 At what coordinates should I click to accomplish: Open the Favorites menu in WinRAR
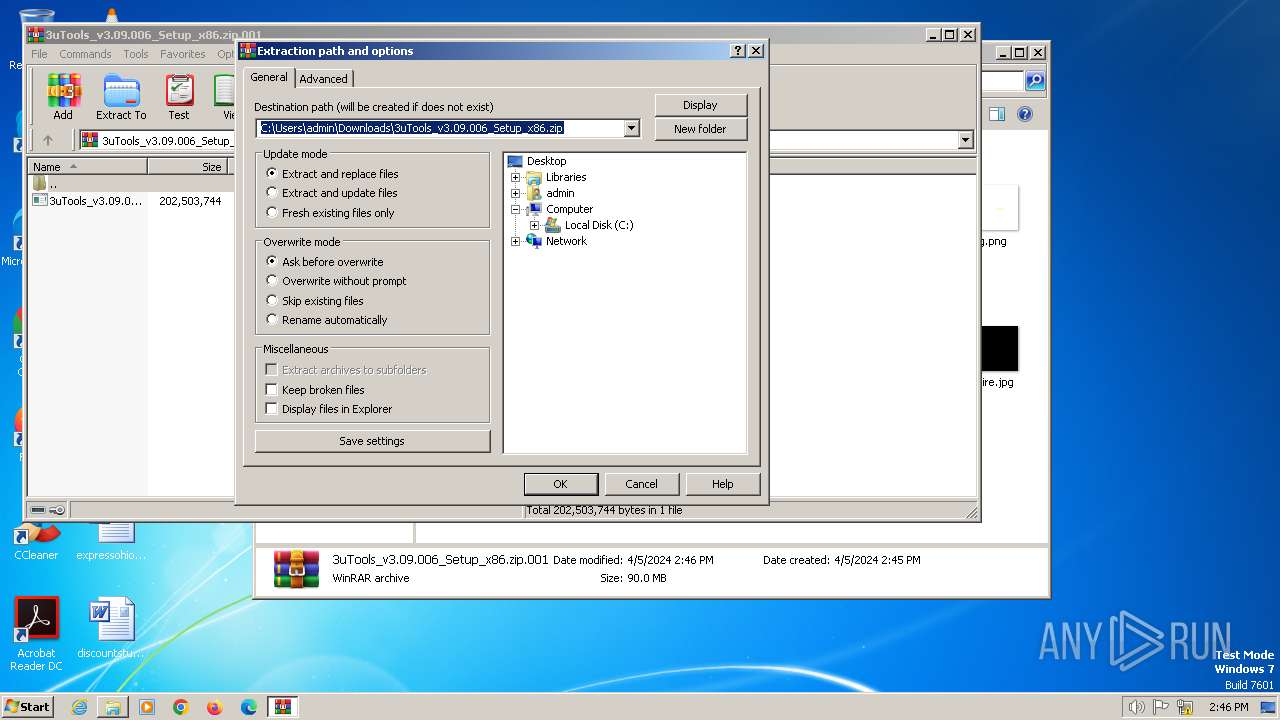(x=183, y=54)
